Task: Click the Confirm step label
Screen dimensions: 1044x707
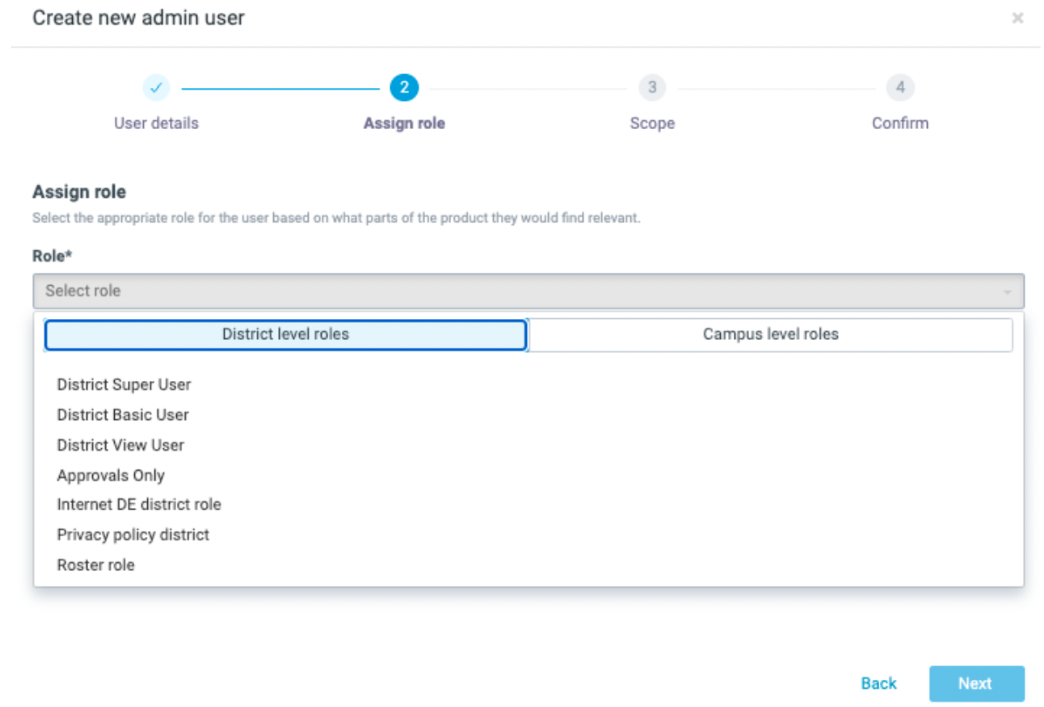Action: click(900, 123)
